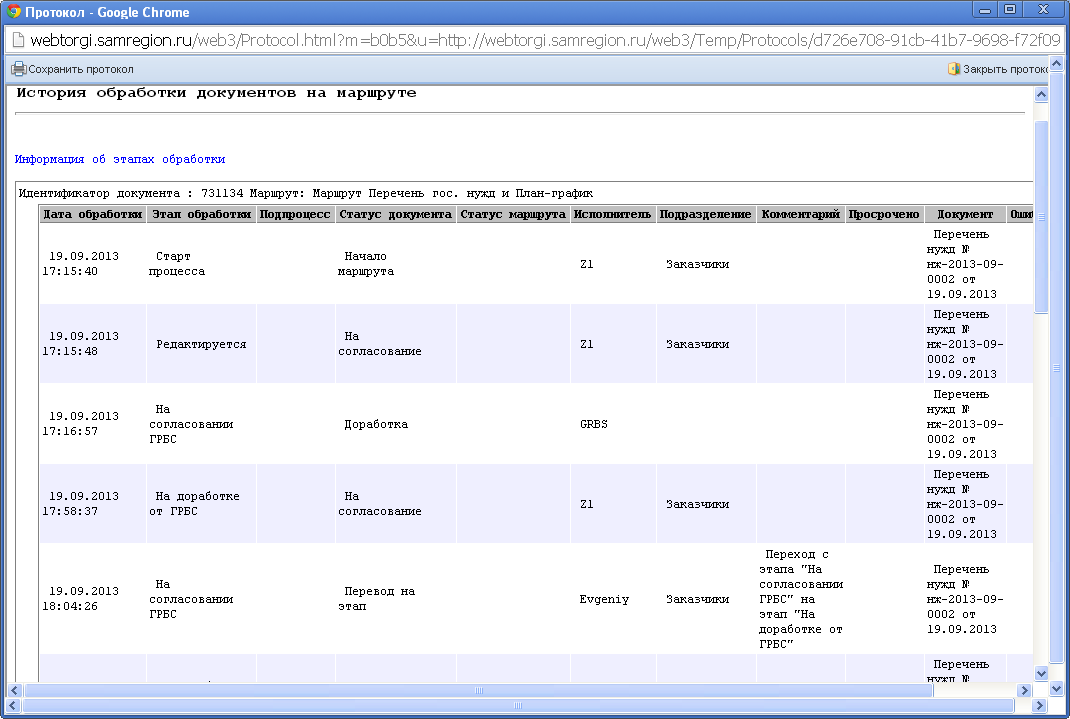This screenshot has height=719, width=1070.
Task: Click the printer icon for Сохранить протокол
Action: (x=18, y=69)
